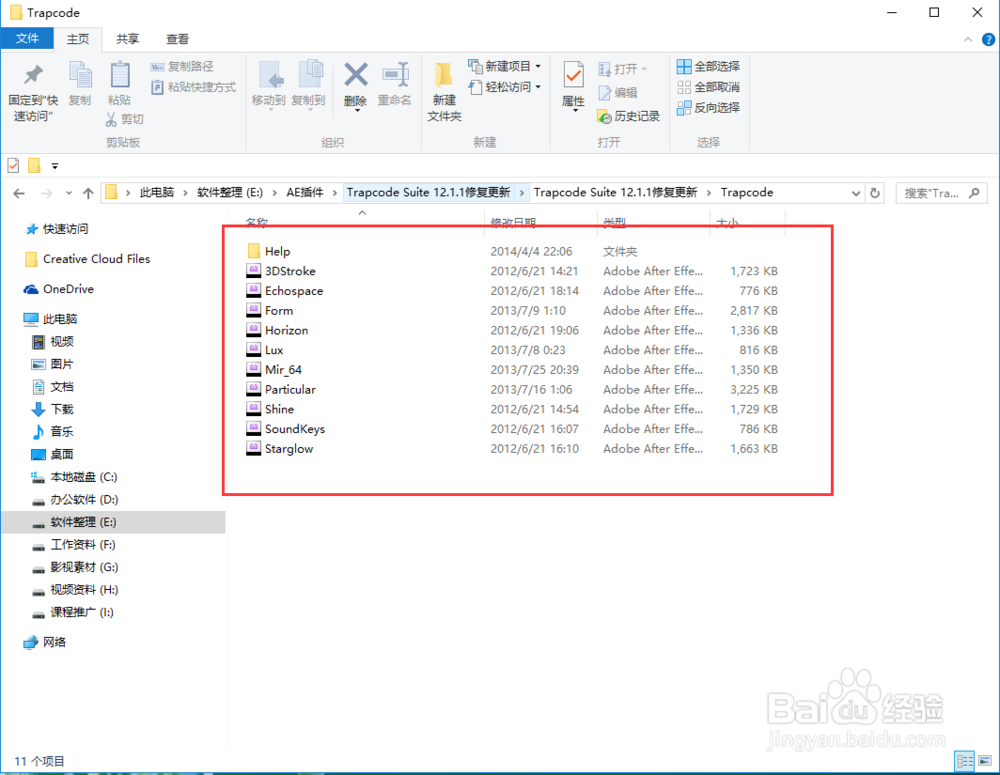This screenshot has width=1000, height=775.
Task: Select the Starglow plugin file
Action: [289, 449]
